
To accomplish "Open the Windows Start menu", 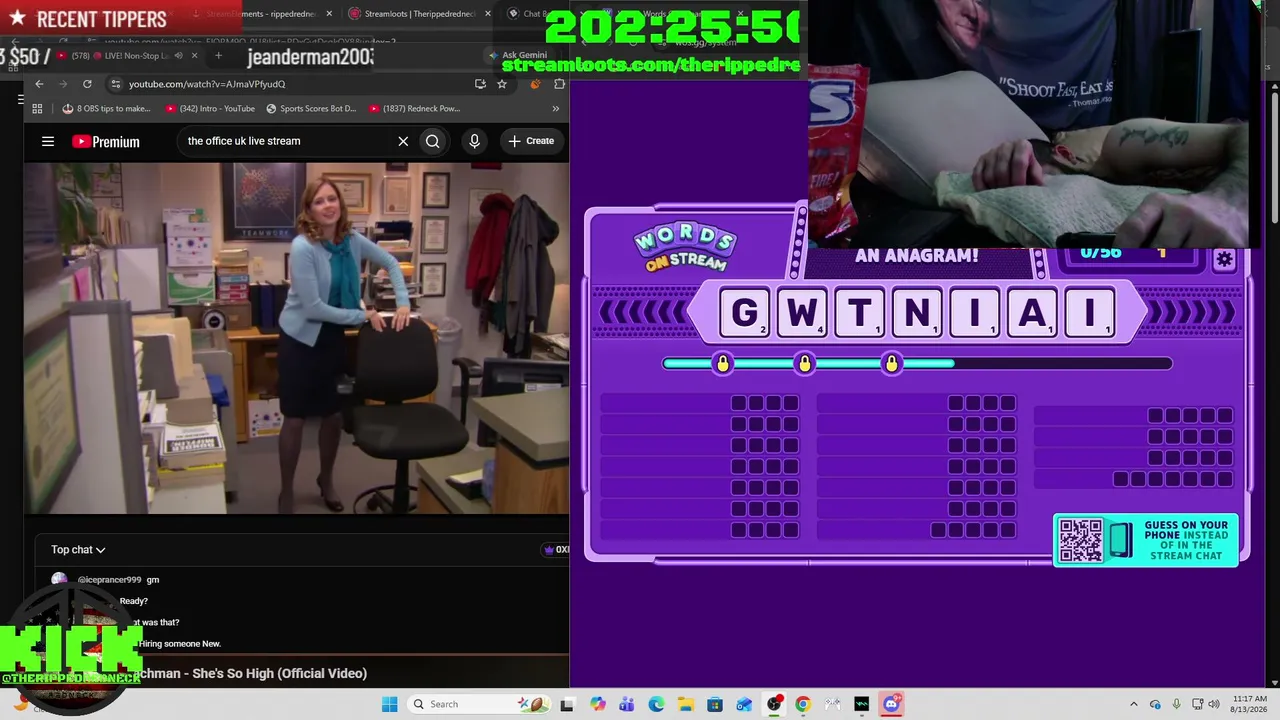I will point(390,704).
